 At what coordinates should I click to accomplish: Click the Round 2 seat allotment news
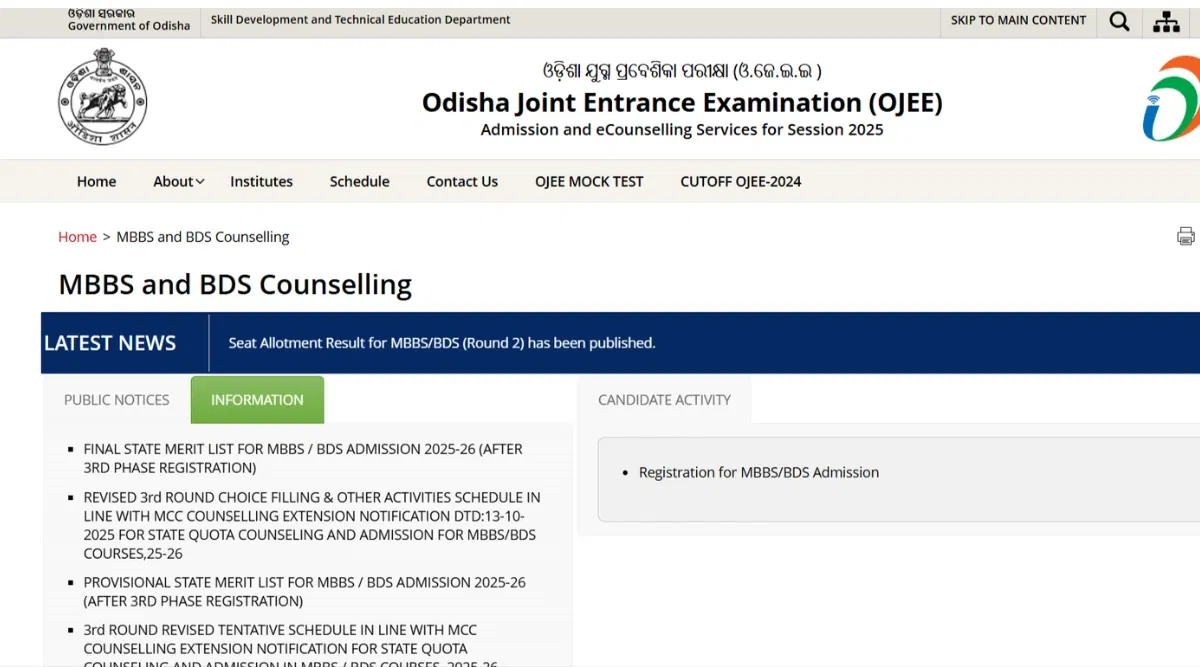pos(441,343)
